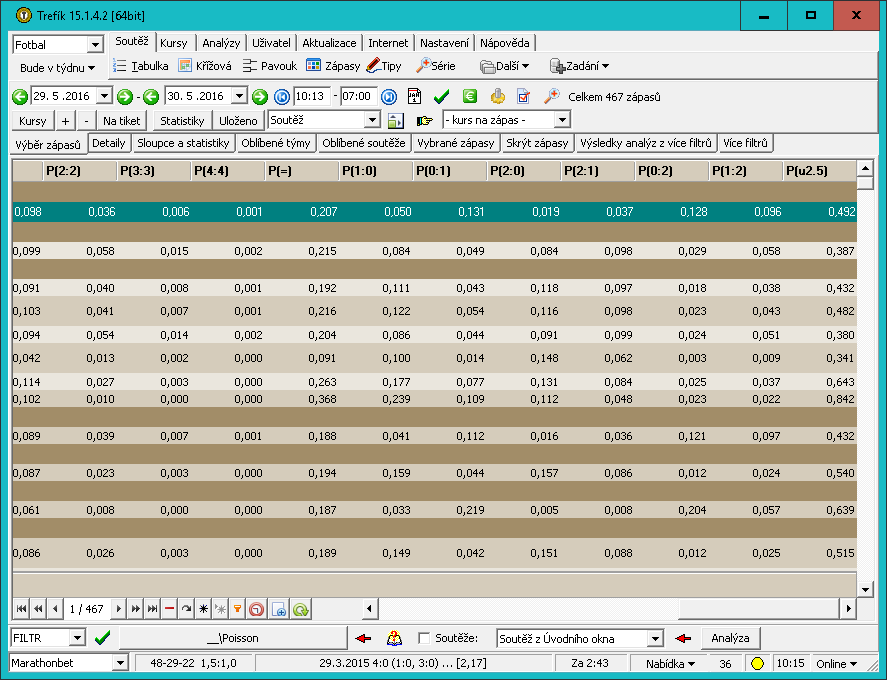Enable the Soutěže checkbox
Screen dimensions: 887x680
(424, 638)
